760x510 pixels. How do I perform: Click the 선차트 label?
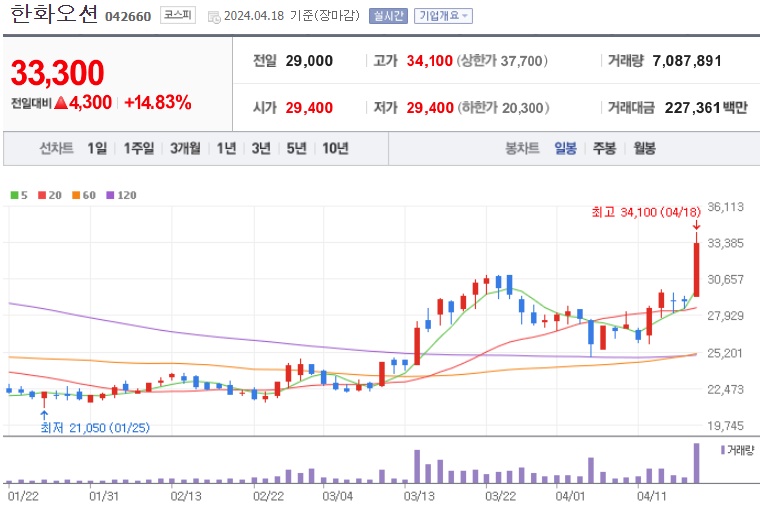click(56, 148)
